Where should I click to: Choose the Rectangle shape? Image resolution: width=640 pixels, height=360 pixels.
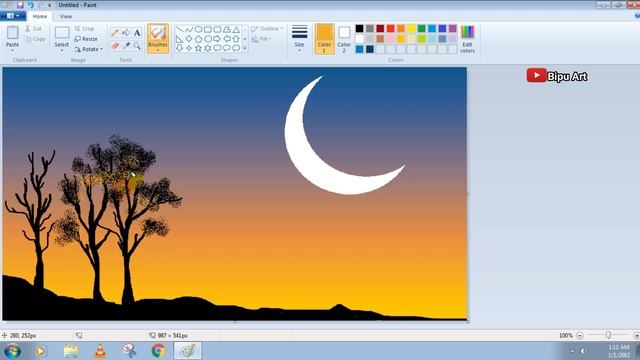(x=208, y=29)
